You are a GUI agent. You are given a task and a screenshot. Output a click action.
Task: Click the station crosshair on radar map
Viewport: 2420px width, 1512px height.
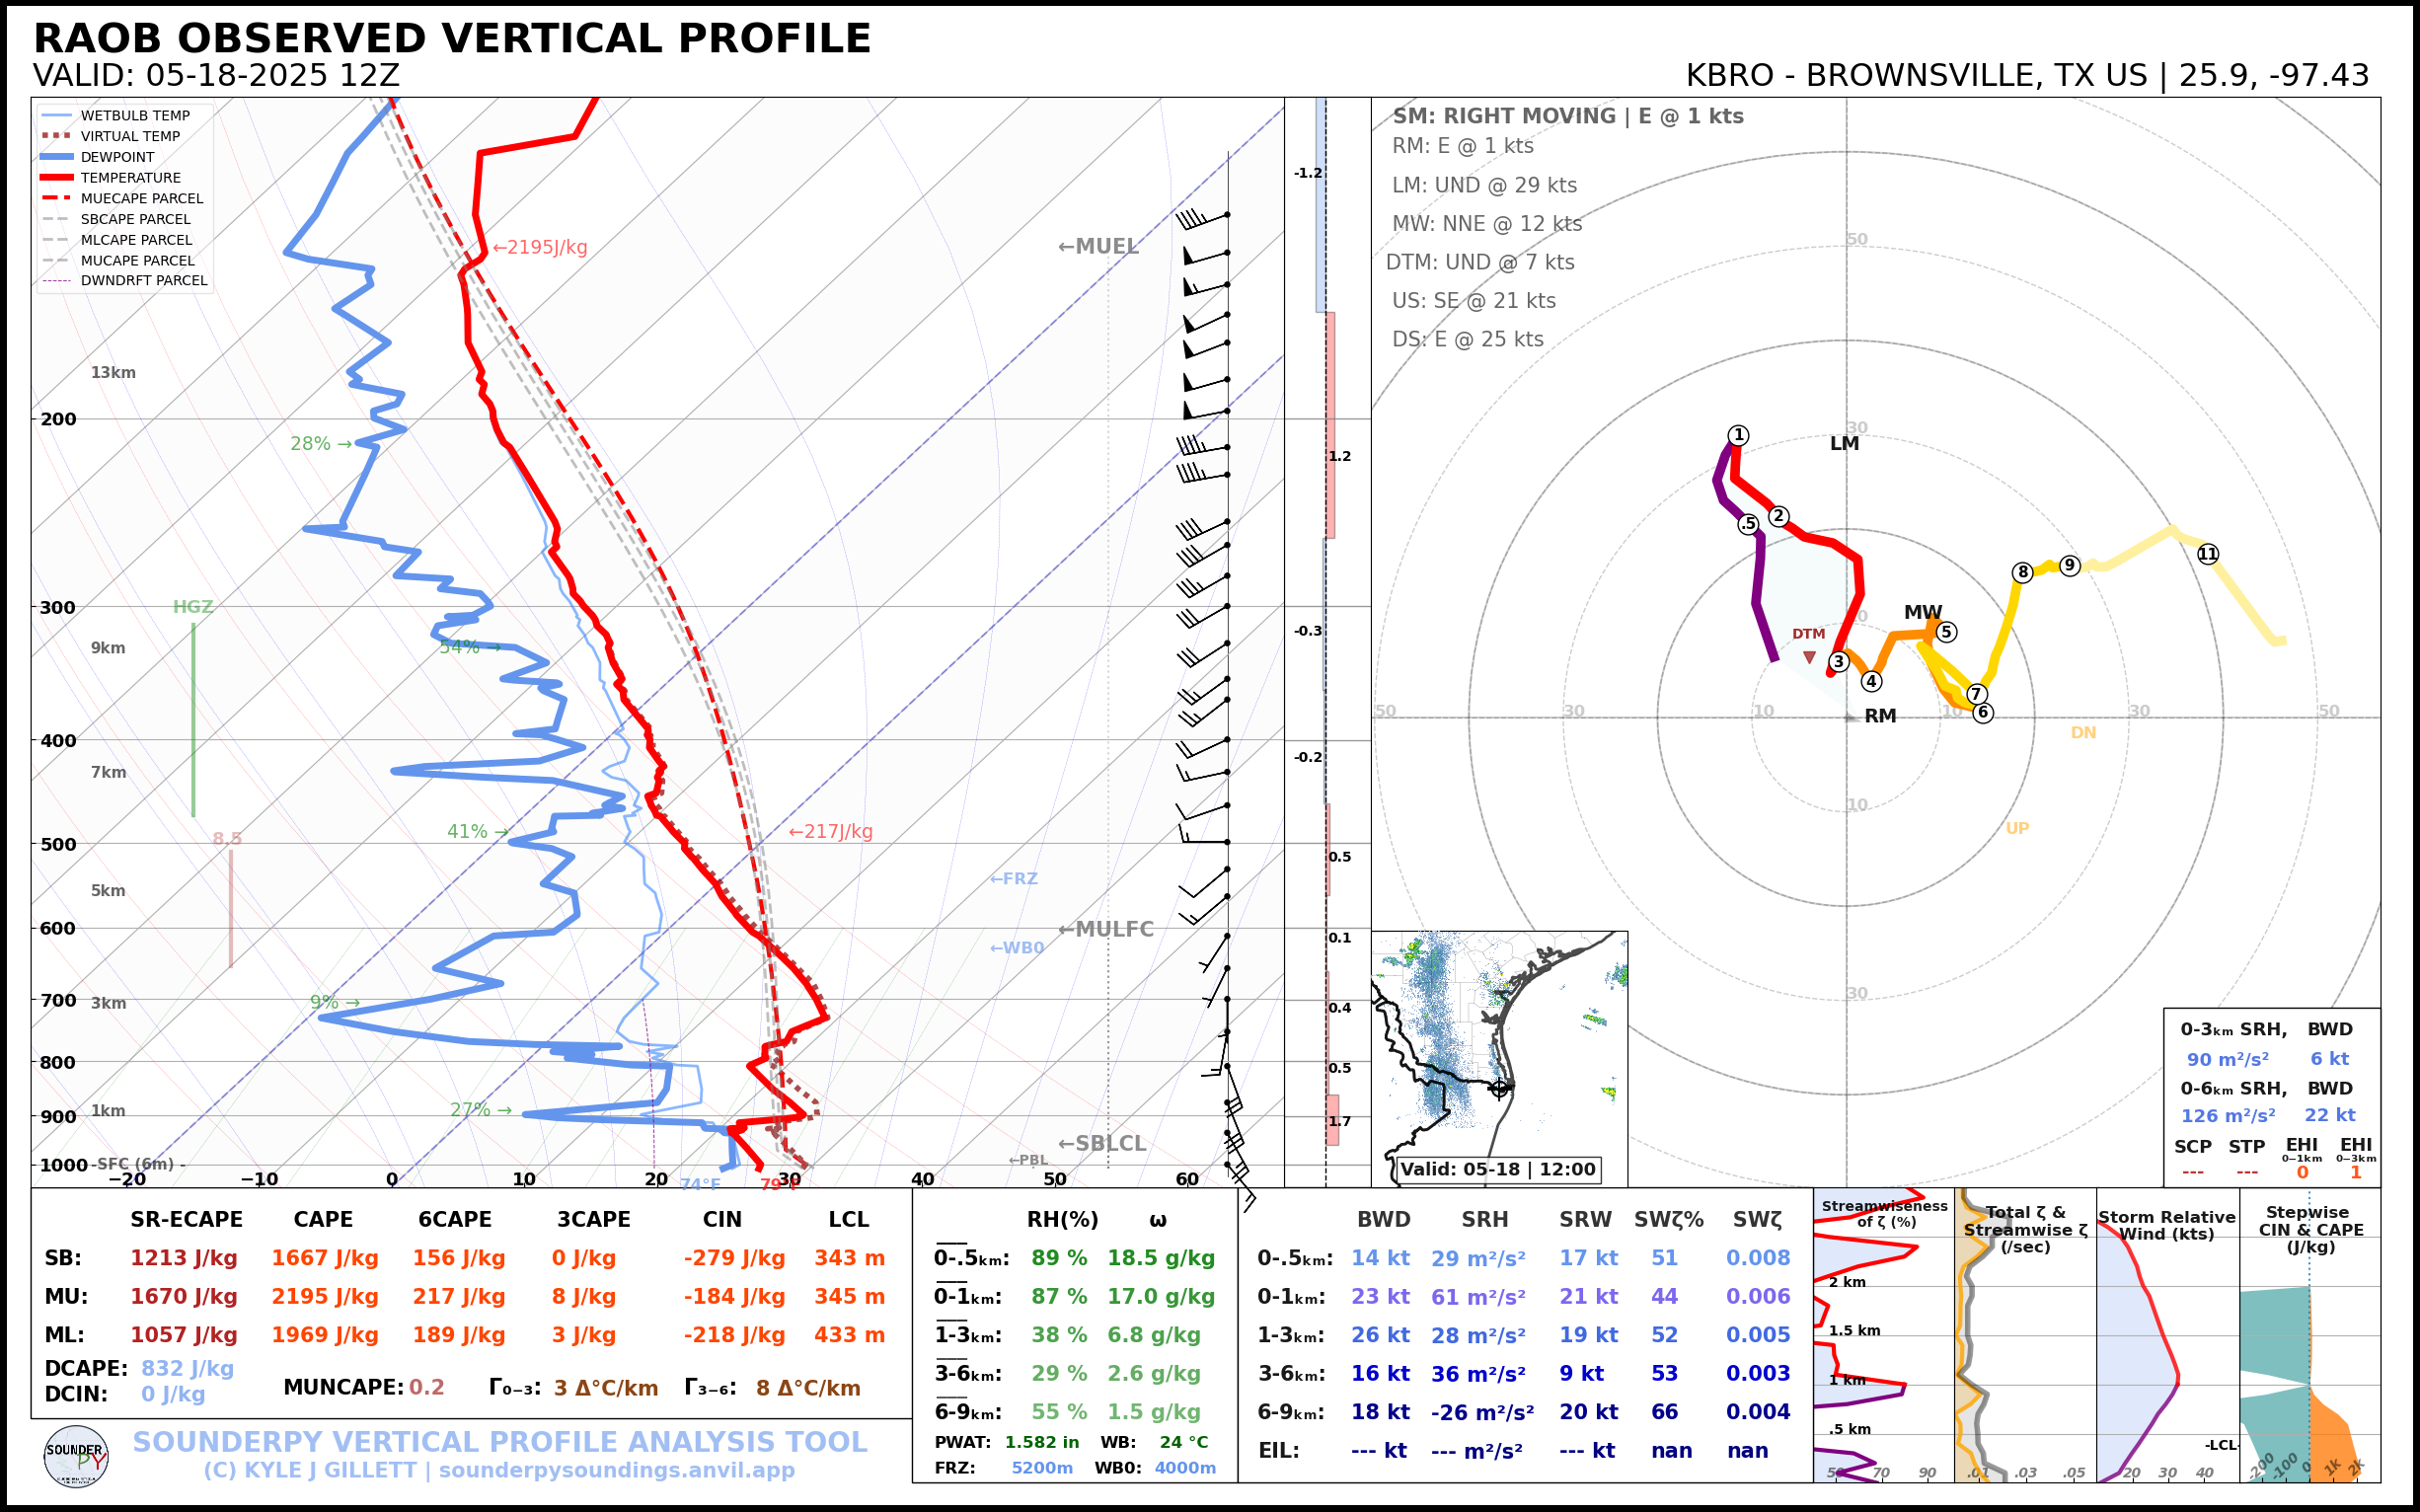click(x=1498, y=1088)
